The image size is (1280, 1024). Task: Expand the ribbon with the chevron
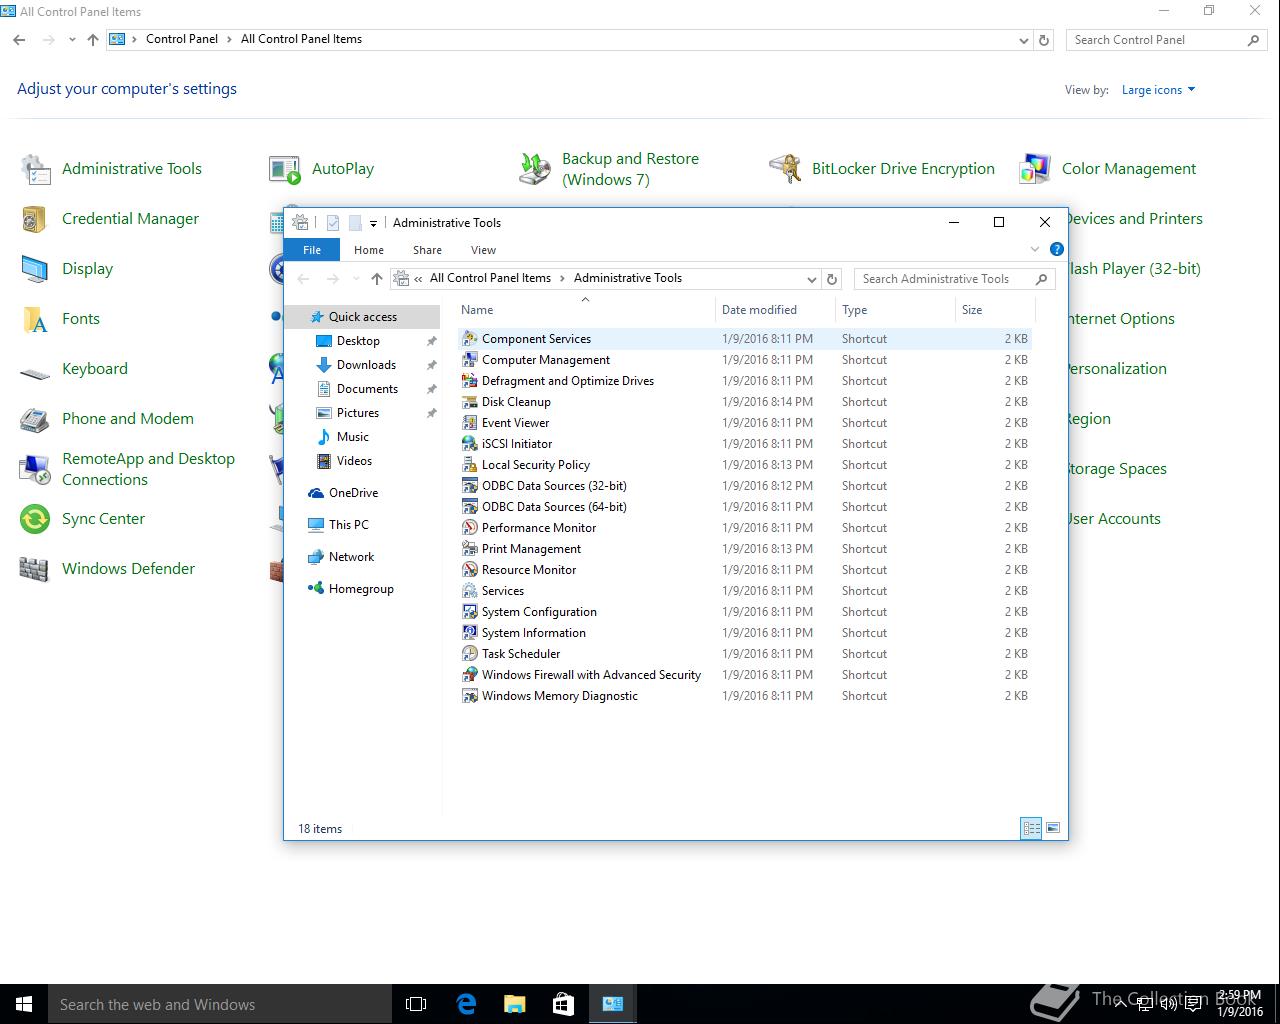tap(1035, 249)
